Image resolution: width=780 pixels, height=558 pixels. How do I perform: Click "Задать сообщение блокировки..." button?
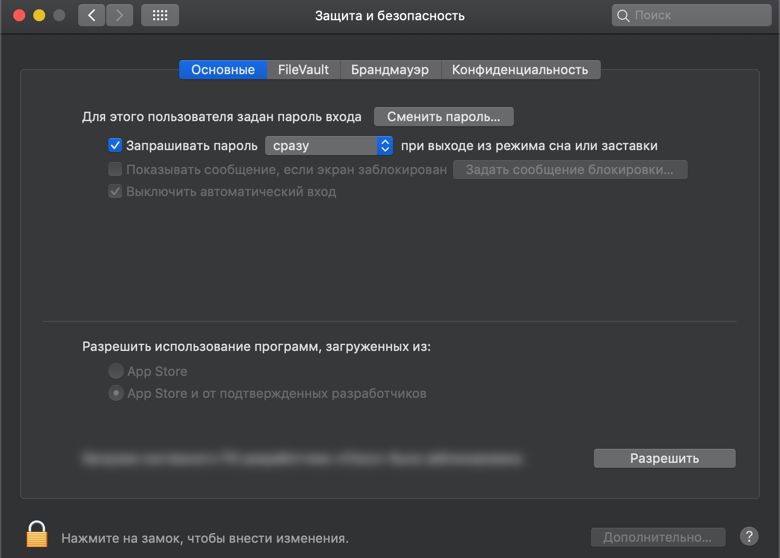[570, 170]
